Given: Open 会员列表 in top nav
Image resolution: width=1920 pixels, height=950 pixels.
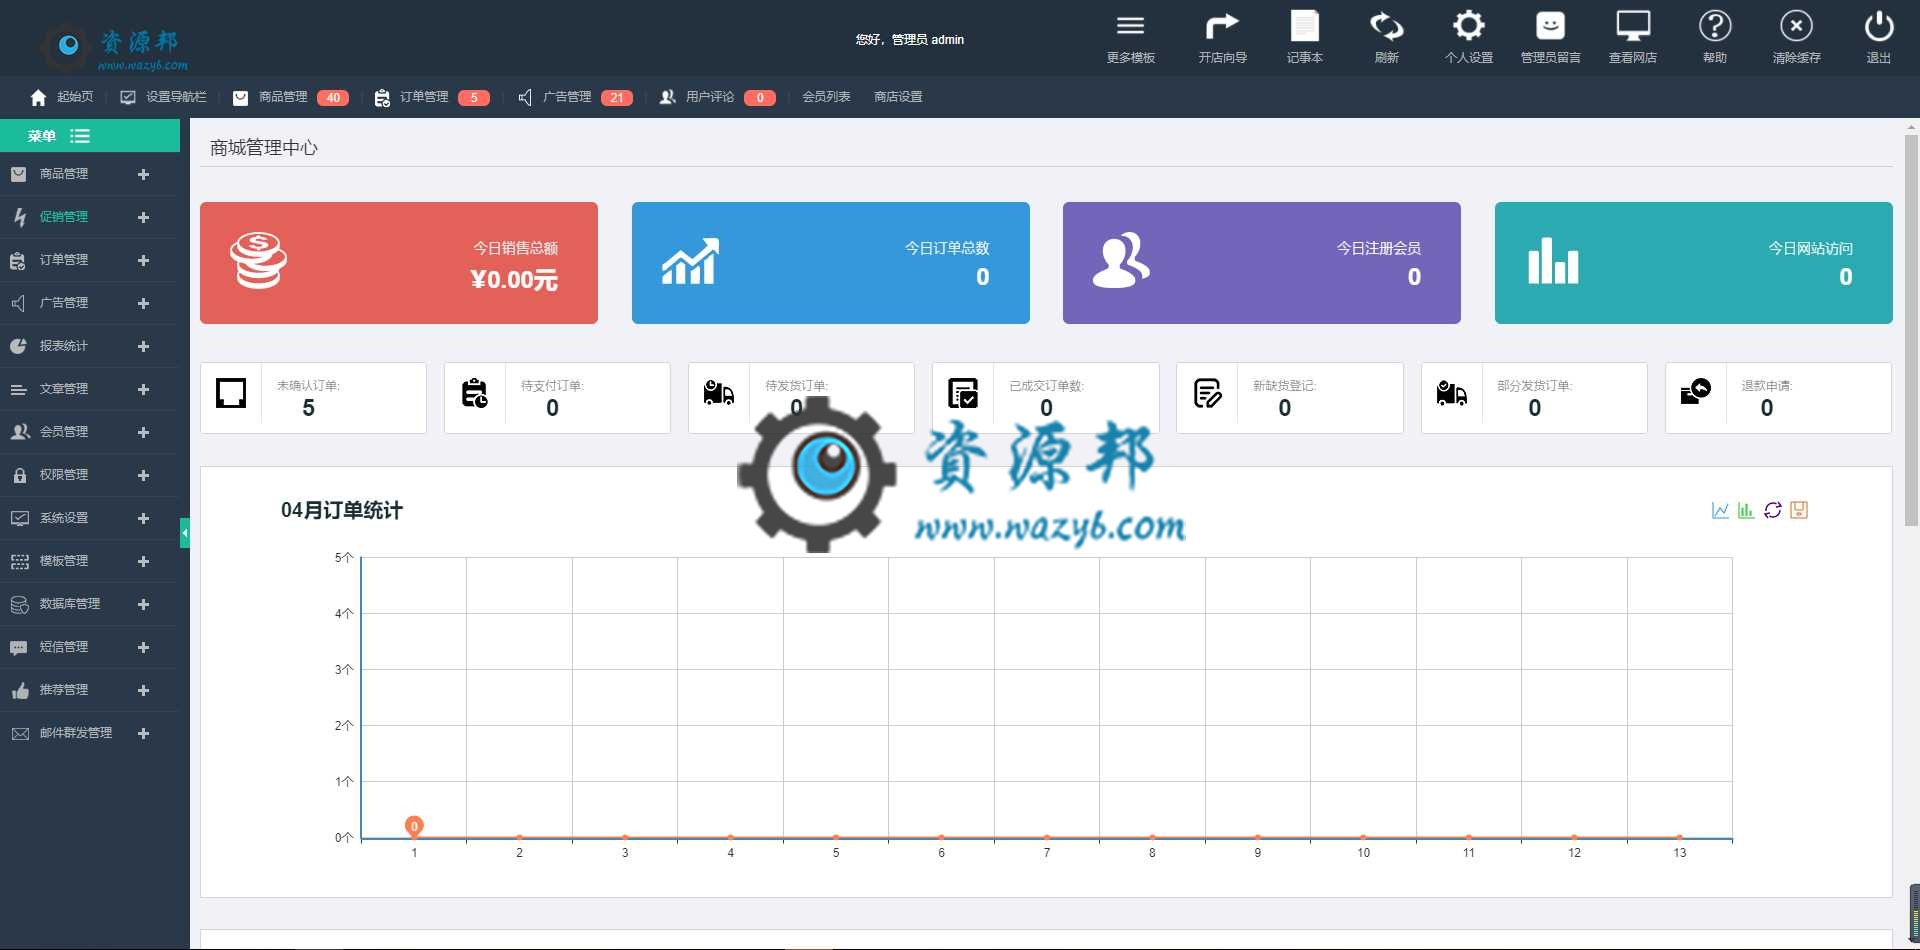Looking at the screenshot, I should (826, 97).
